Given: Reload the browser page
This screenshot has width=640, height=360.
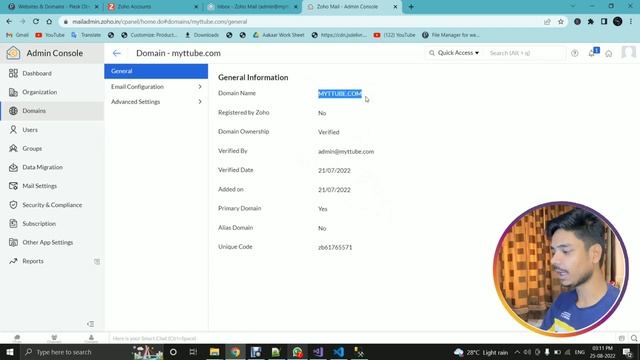Looking at the screenshot, I should (36, 22).
